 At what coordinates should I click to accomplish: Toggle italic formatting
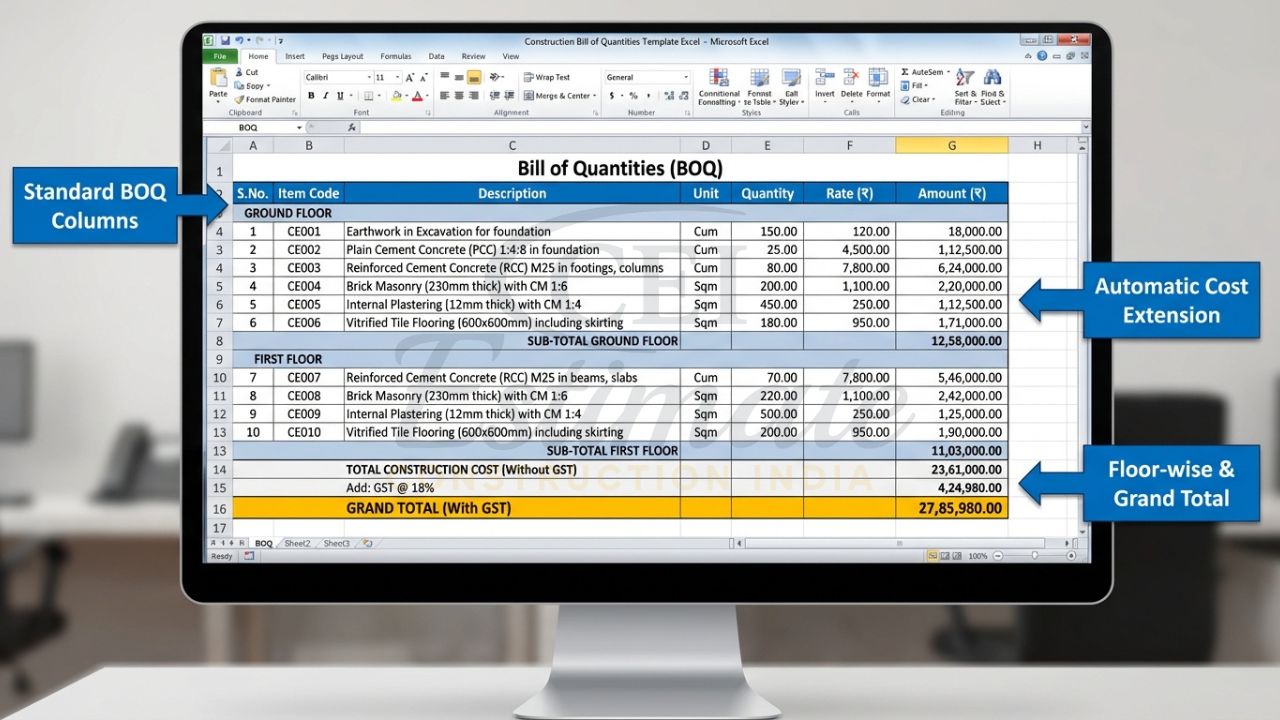pyautogui.click(x=326, y=96)
